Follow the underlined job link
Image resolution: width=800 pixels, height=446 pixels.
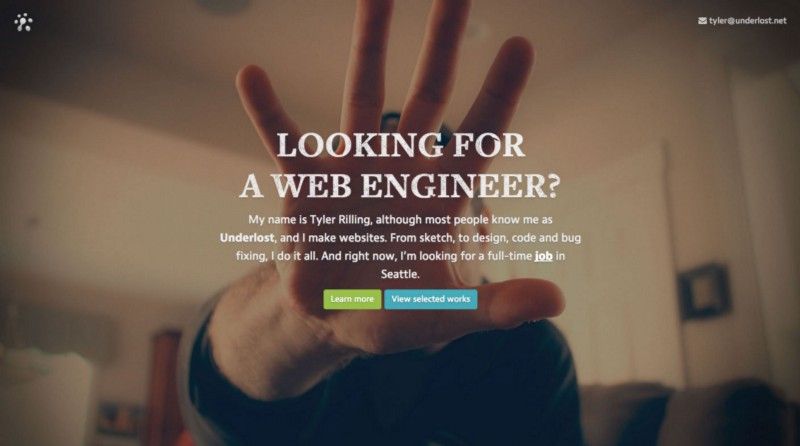[543, 256]
